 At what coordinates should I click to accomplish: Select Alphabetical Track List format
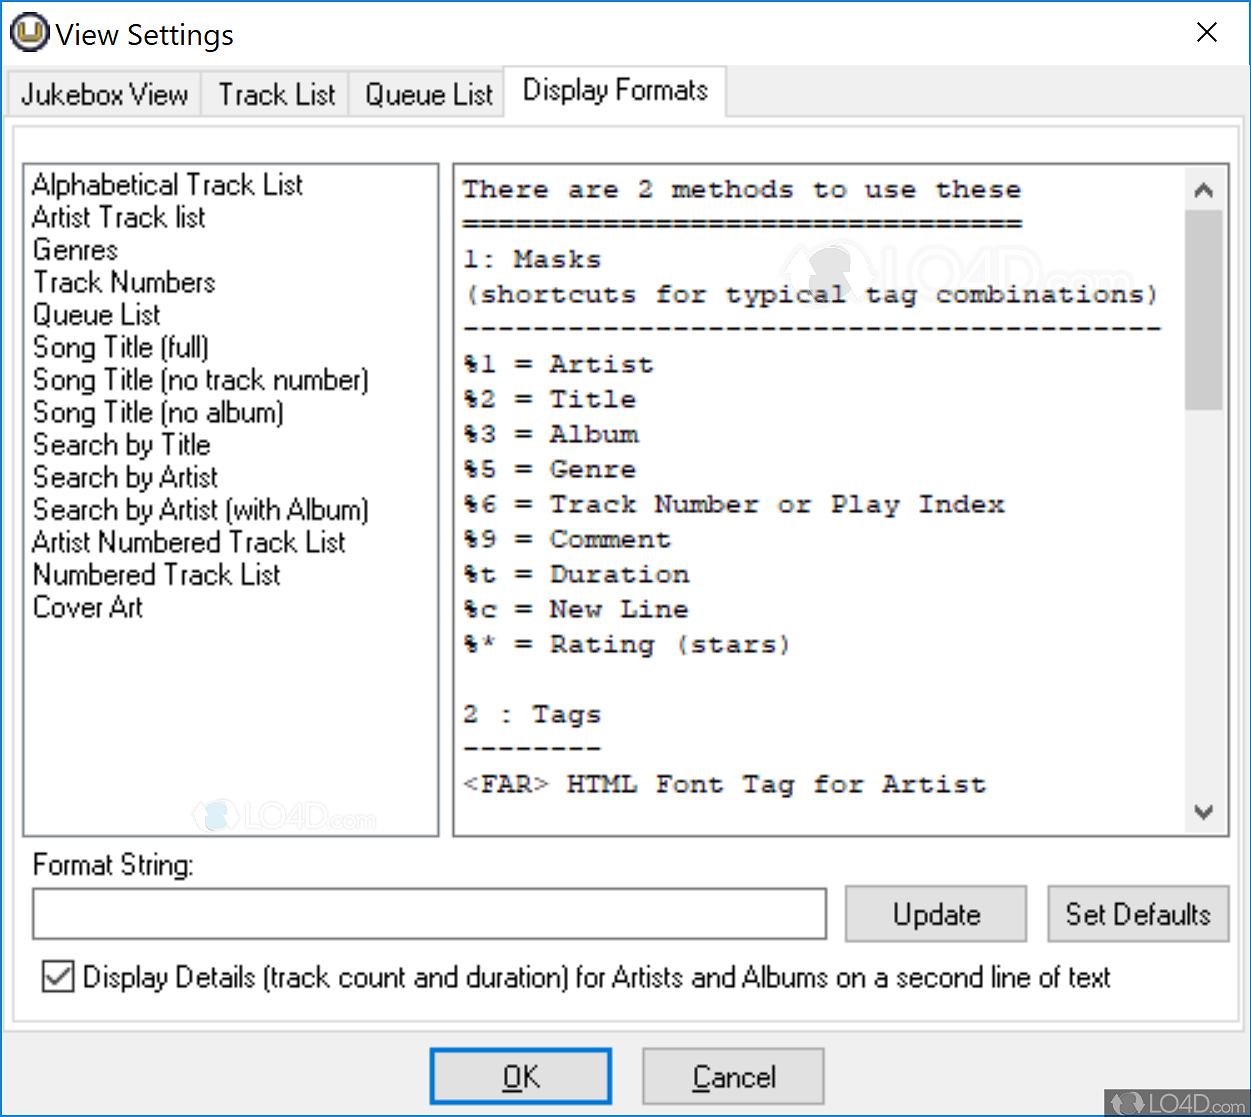click(x=166, y=184)
